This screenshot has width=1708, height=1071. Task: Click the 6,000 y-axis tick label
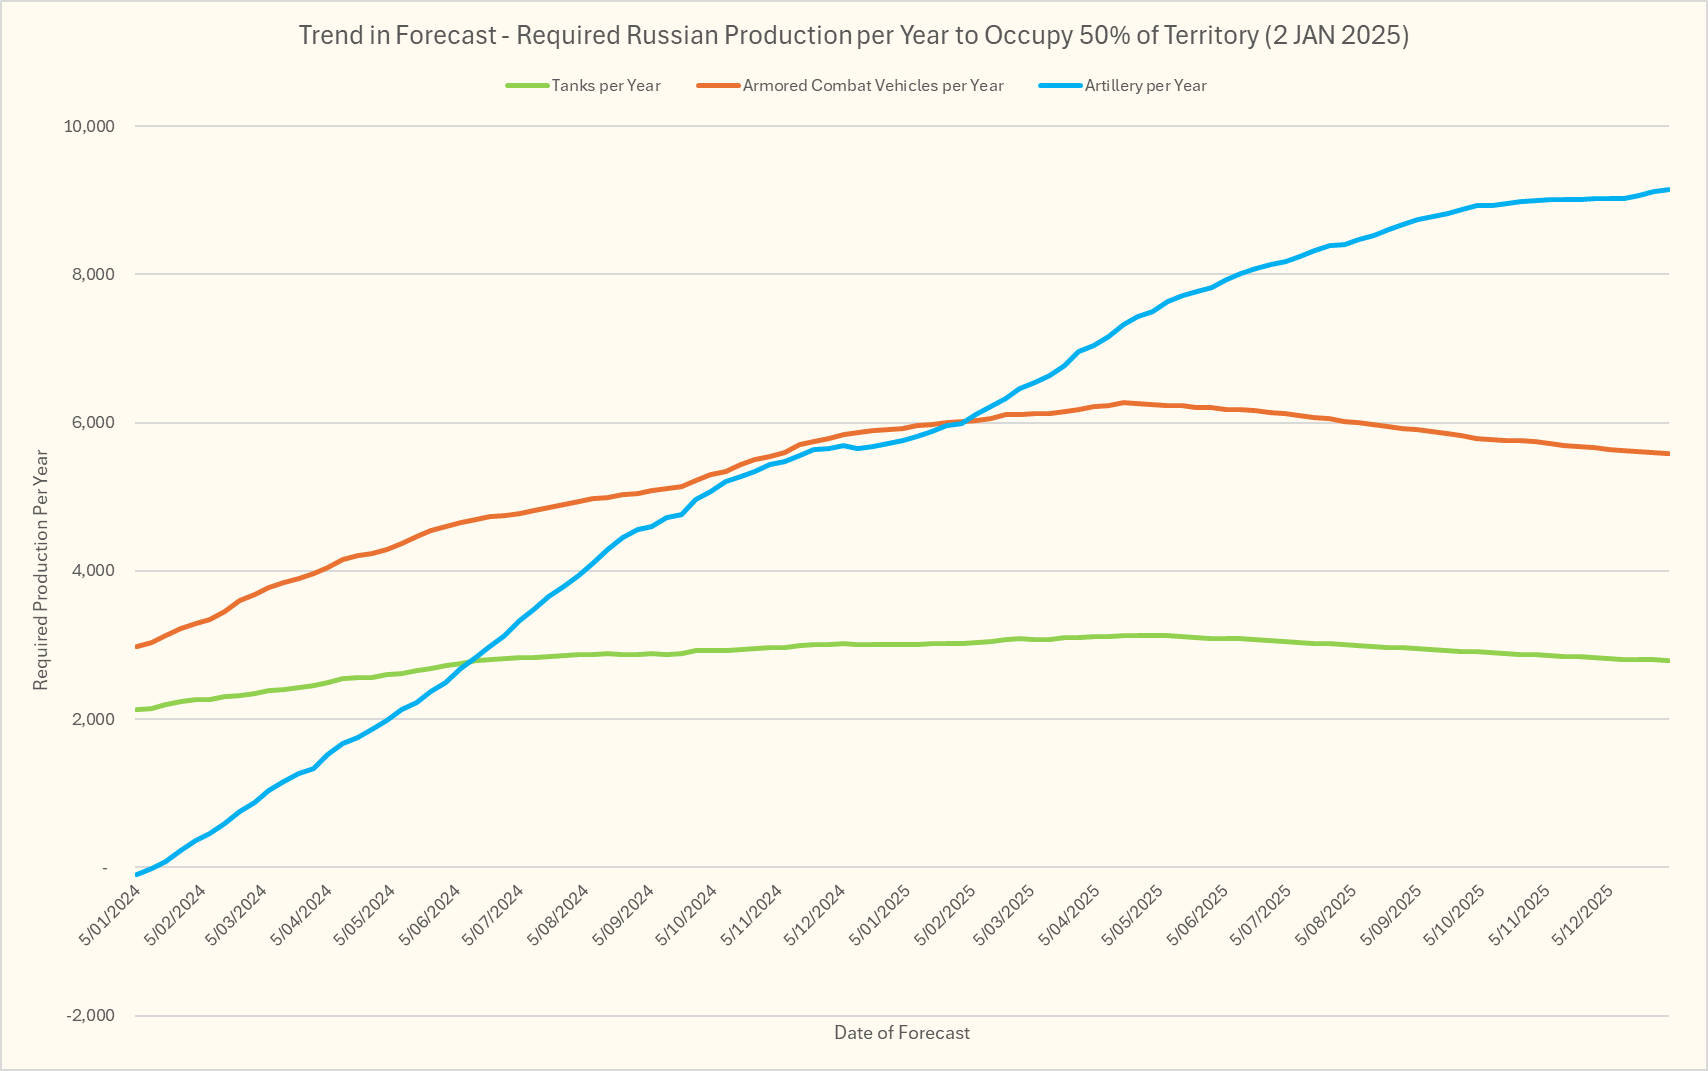point(96,423)
